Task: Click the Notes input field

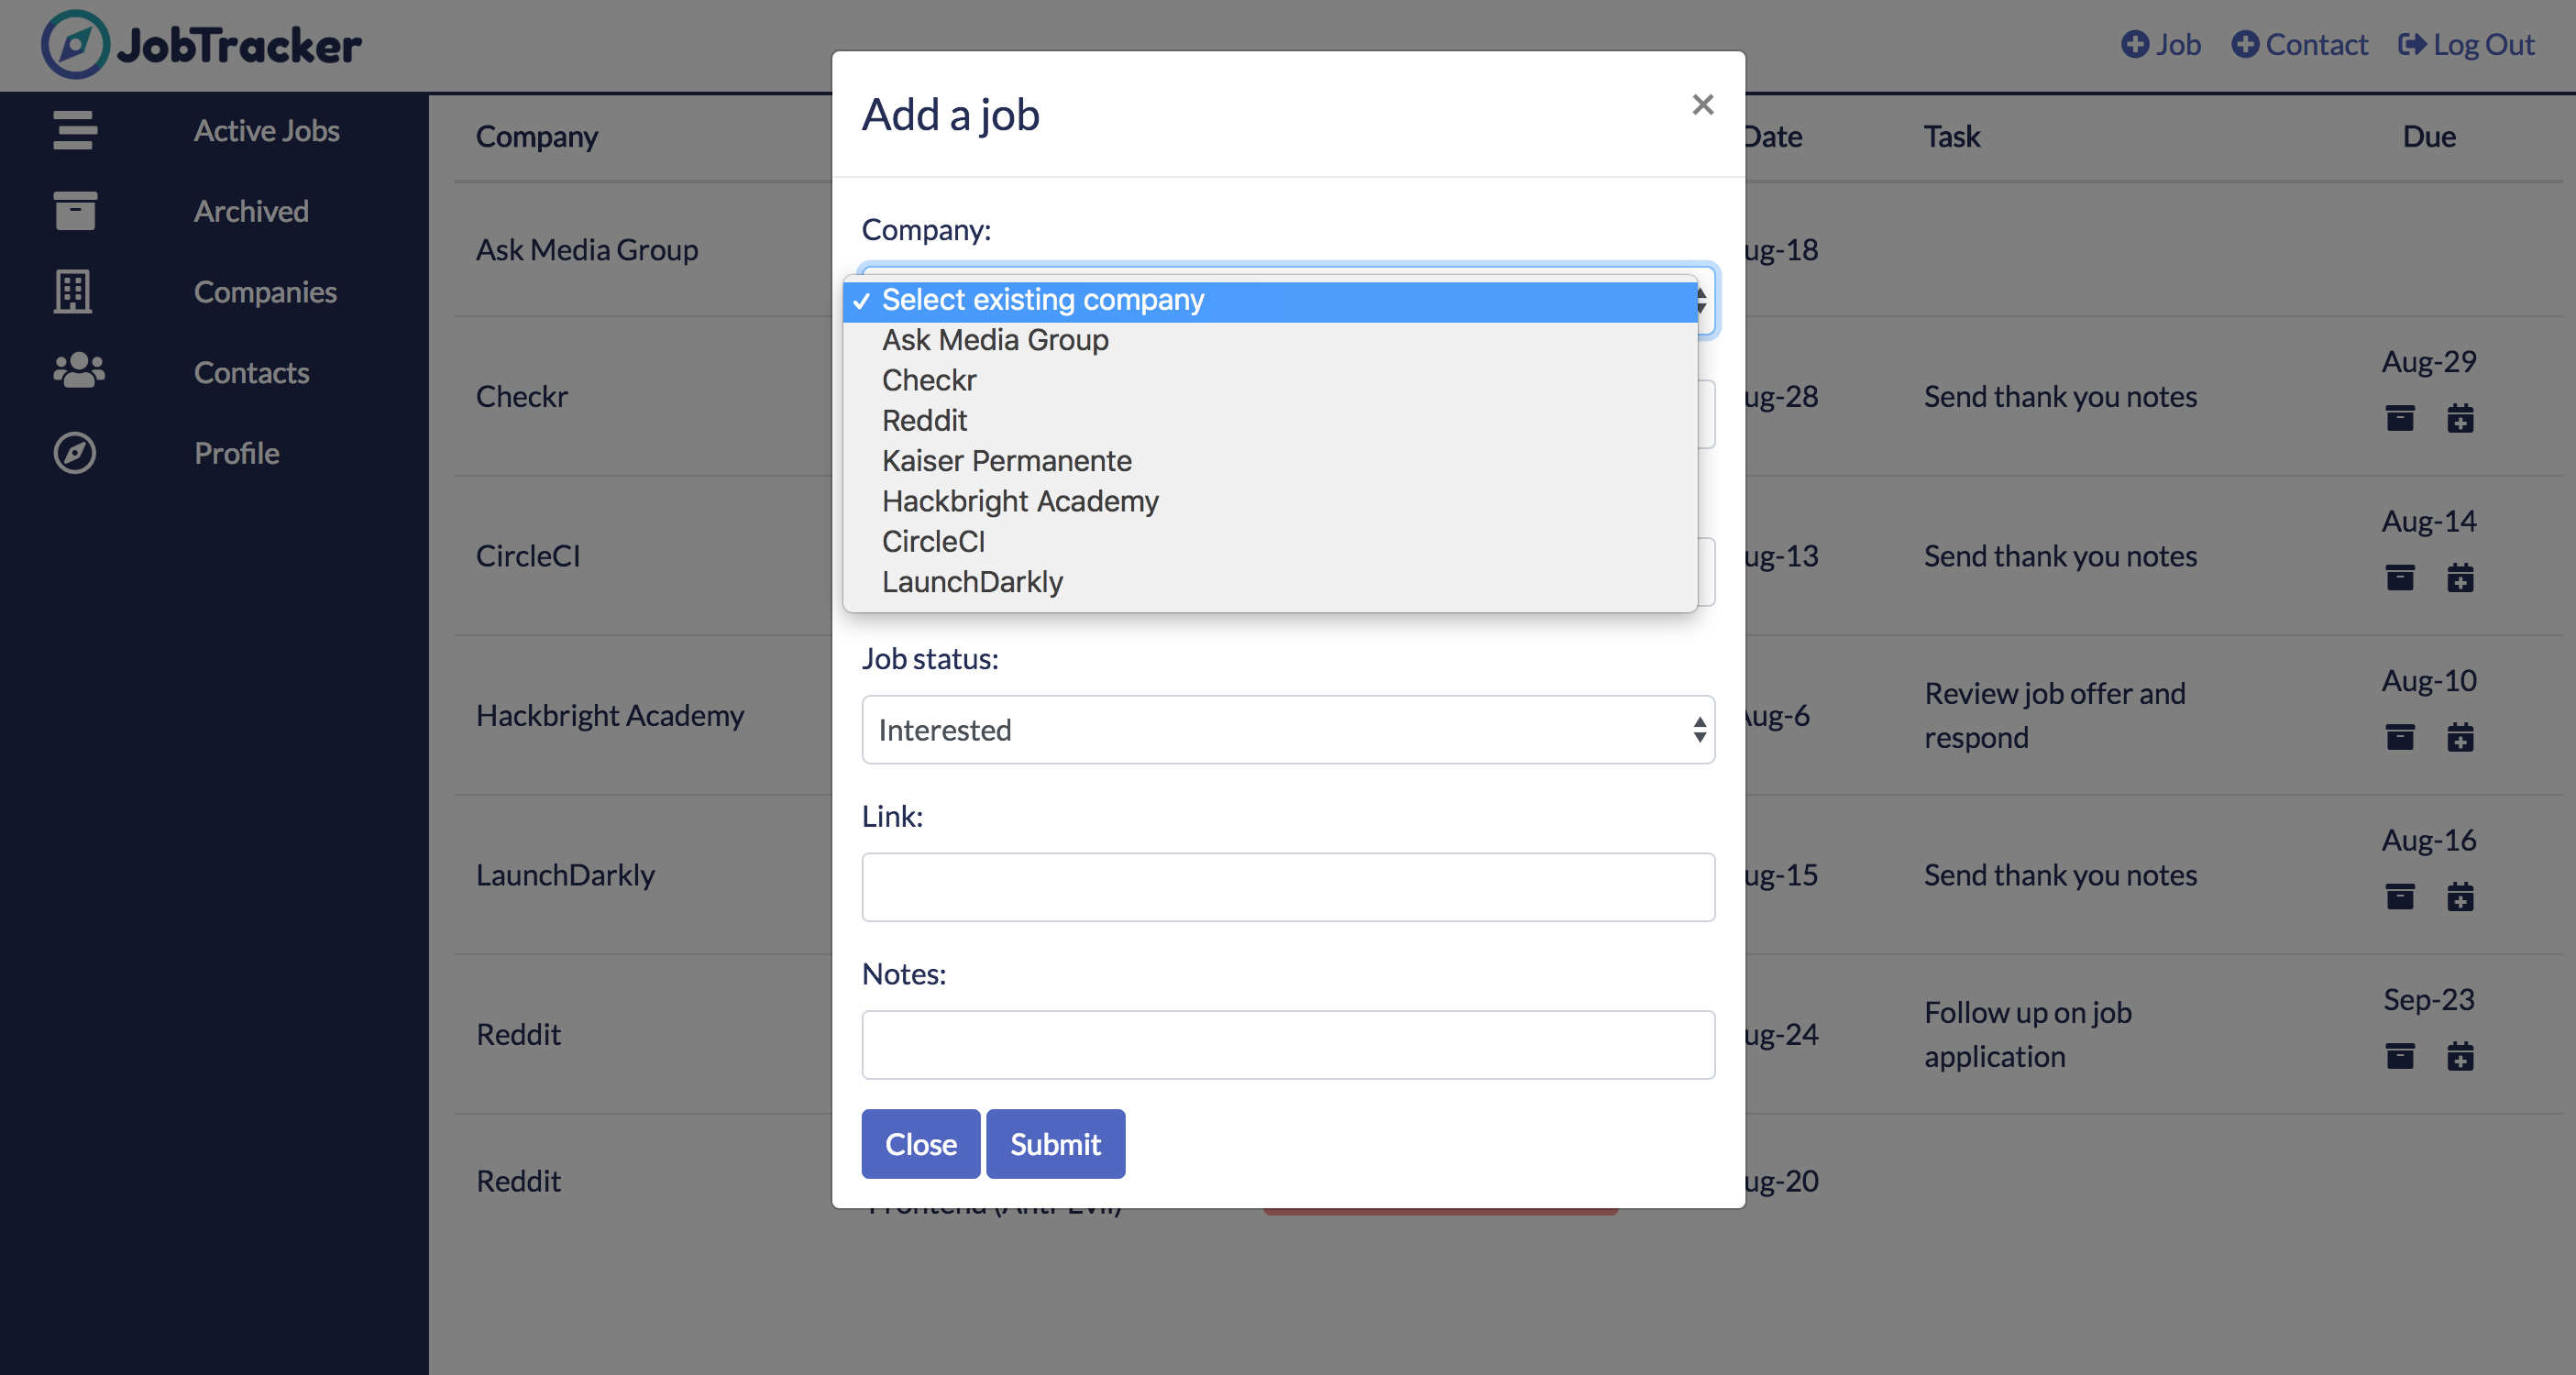Action: tap(1288, 1044)
